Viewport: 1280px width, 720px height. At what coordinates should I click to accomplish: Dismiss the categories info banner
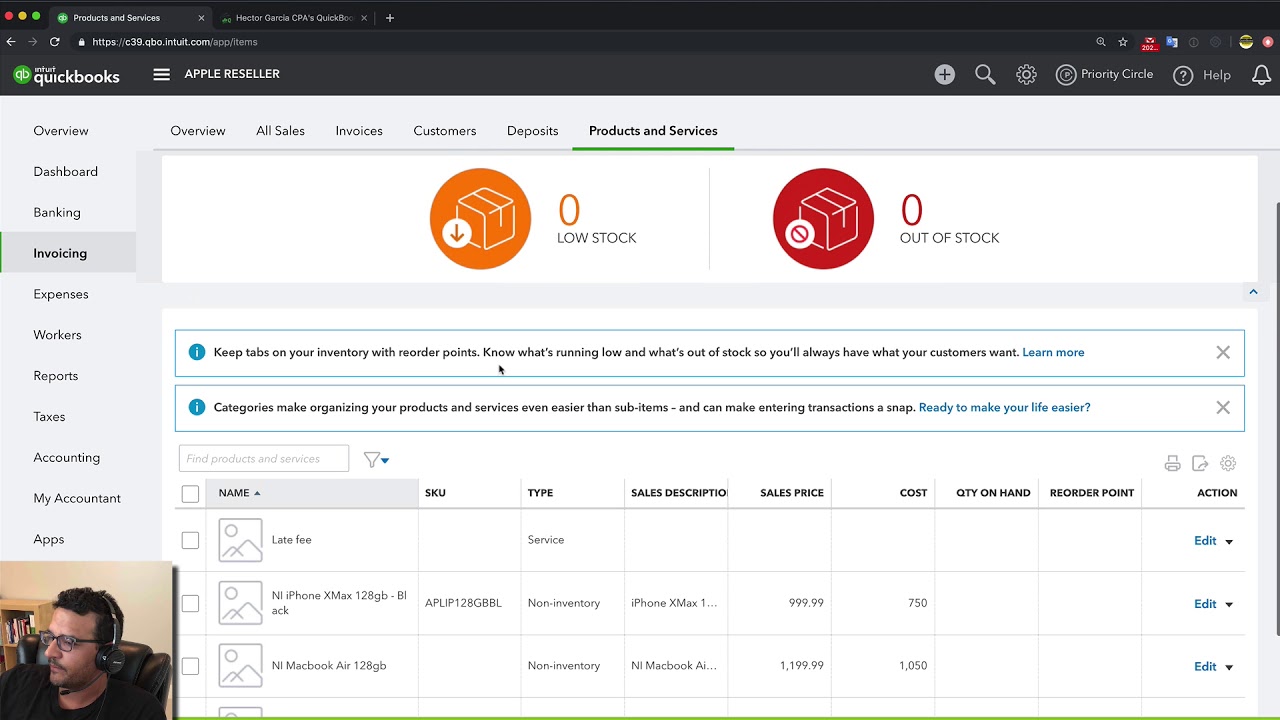1223,408
